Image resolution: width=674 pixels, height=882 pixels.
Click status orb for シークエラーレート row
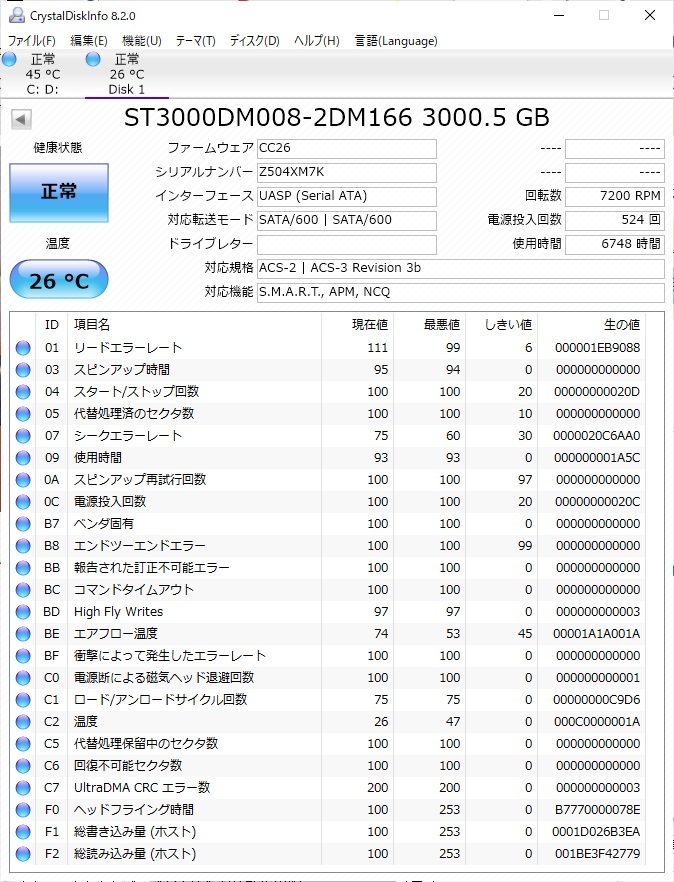coord(23,436)
